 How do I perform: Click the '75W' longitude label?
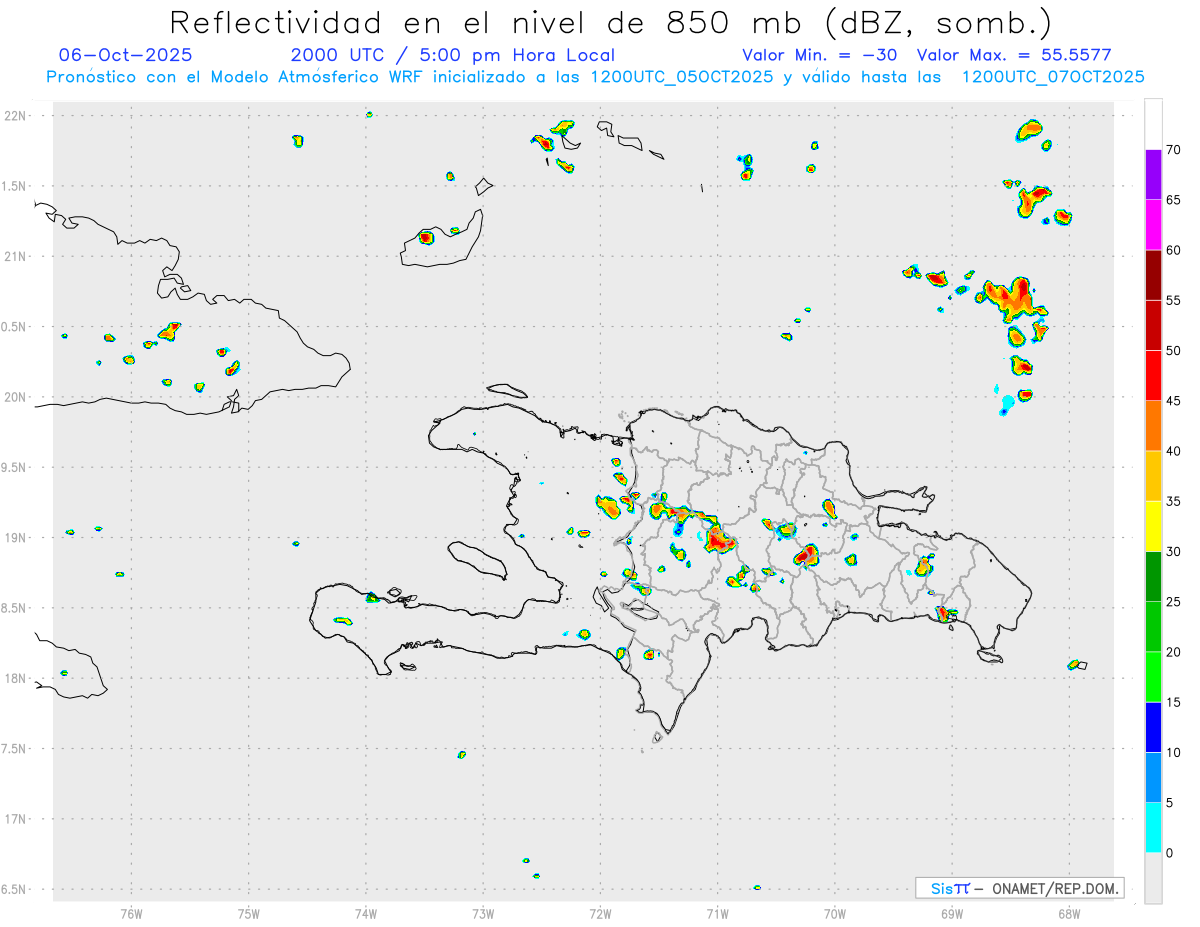tap(249, 914)
